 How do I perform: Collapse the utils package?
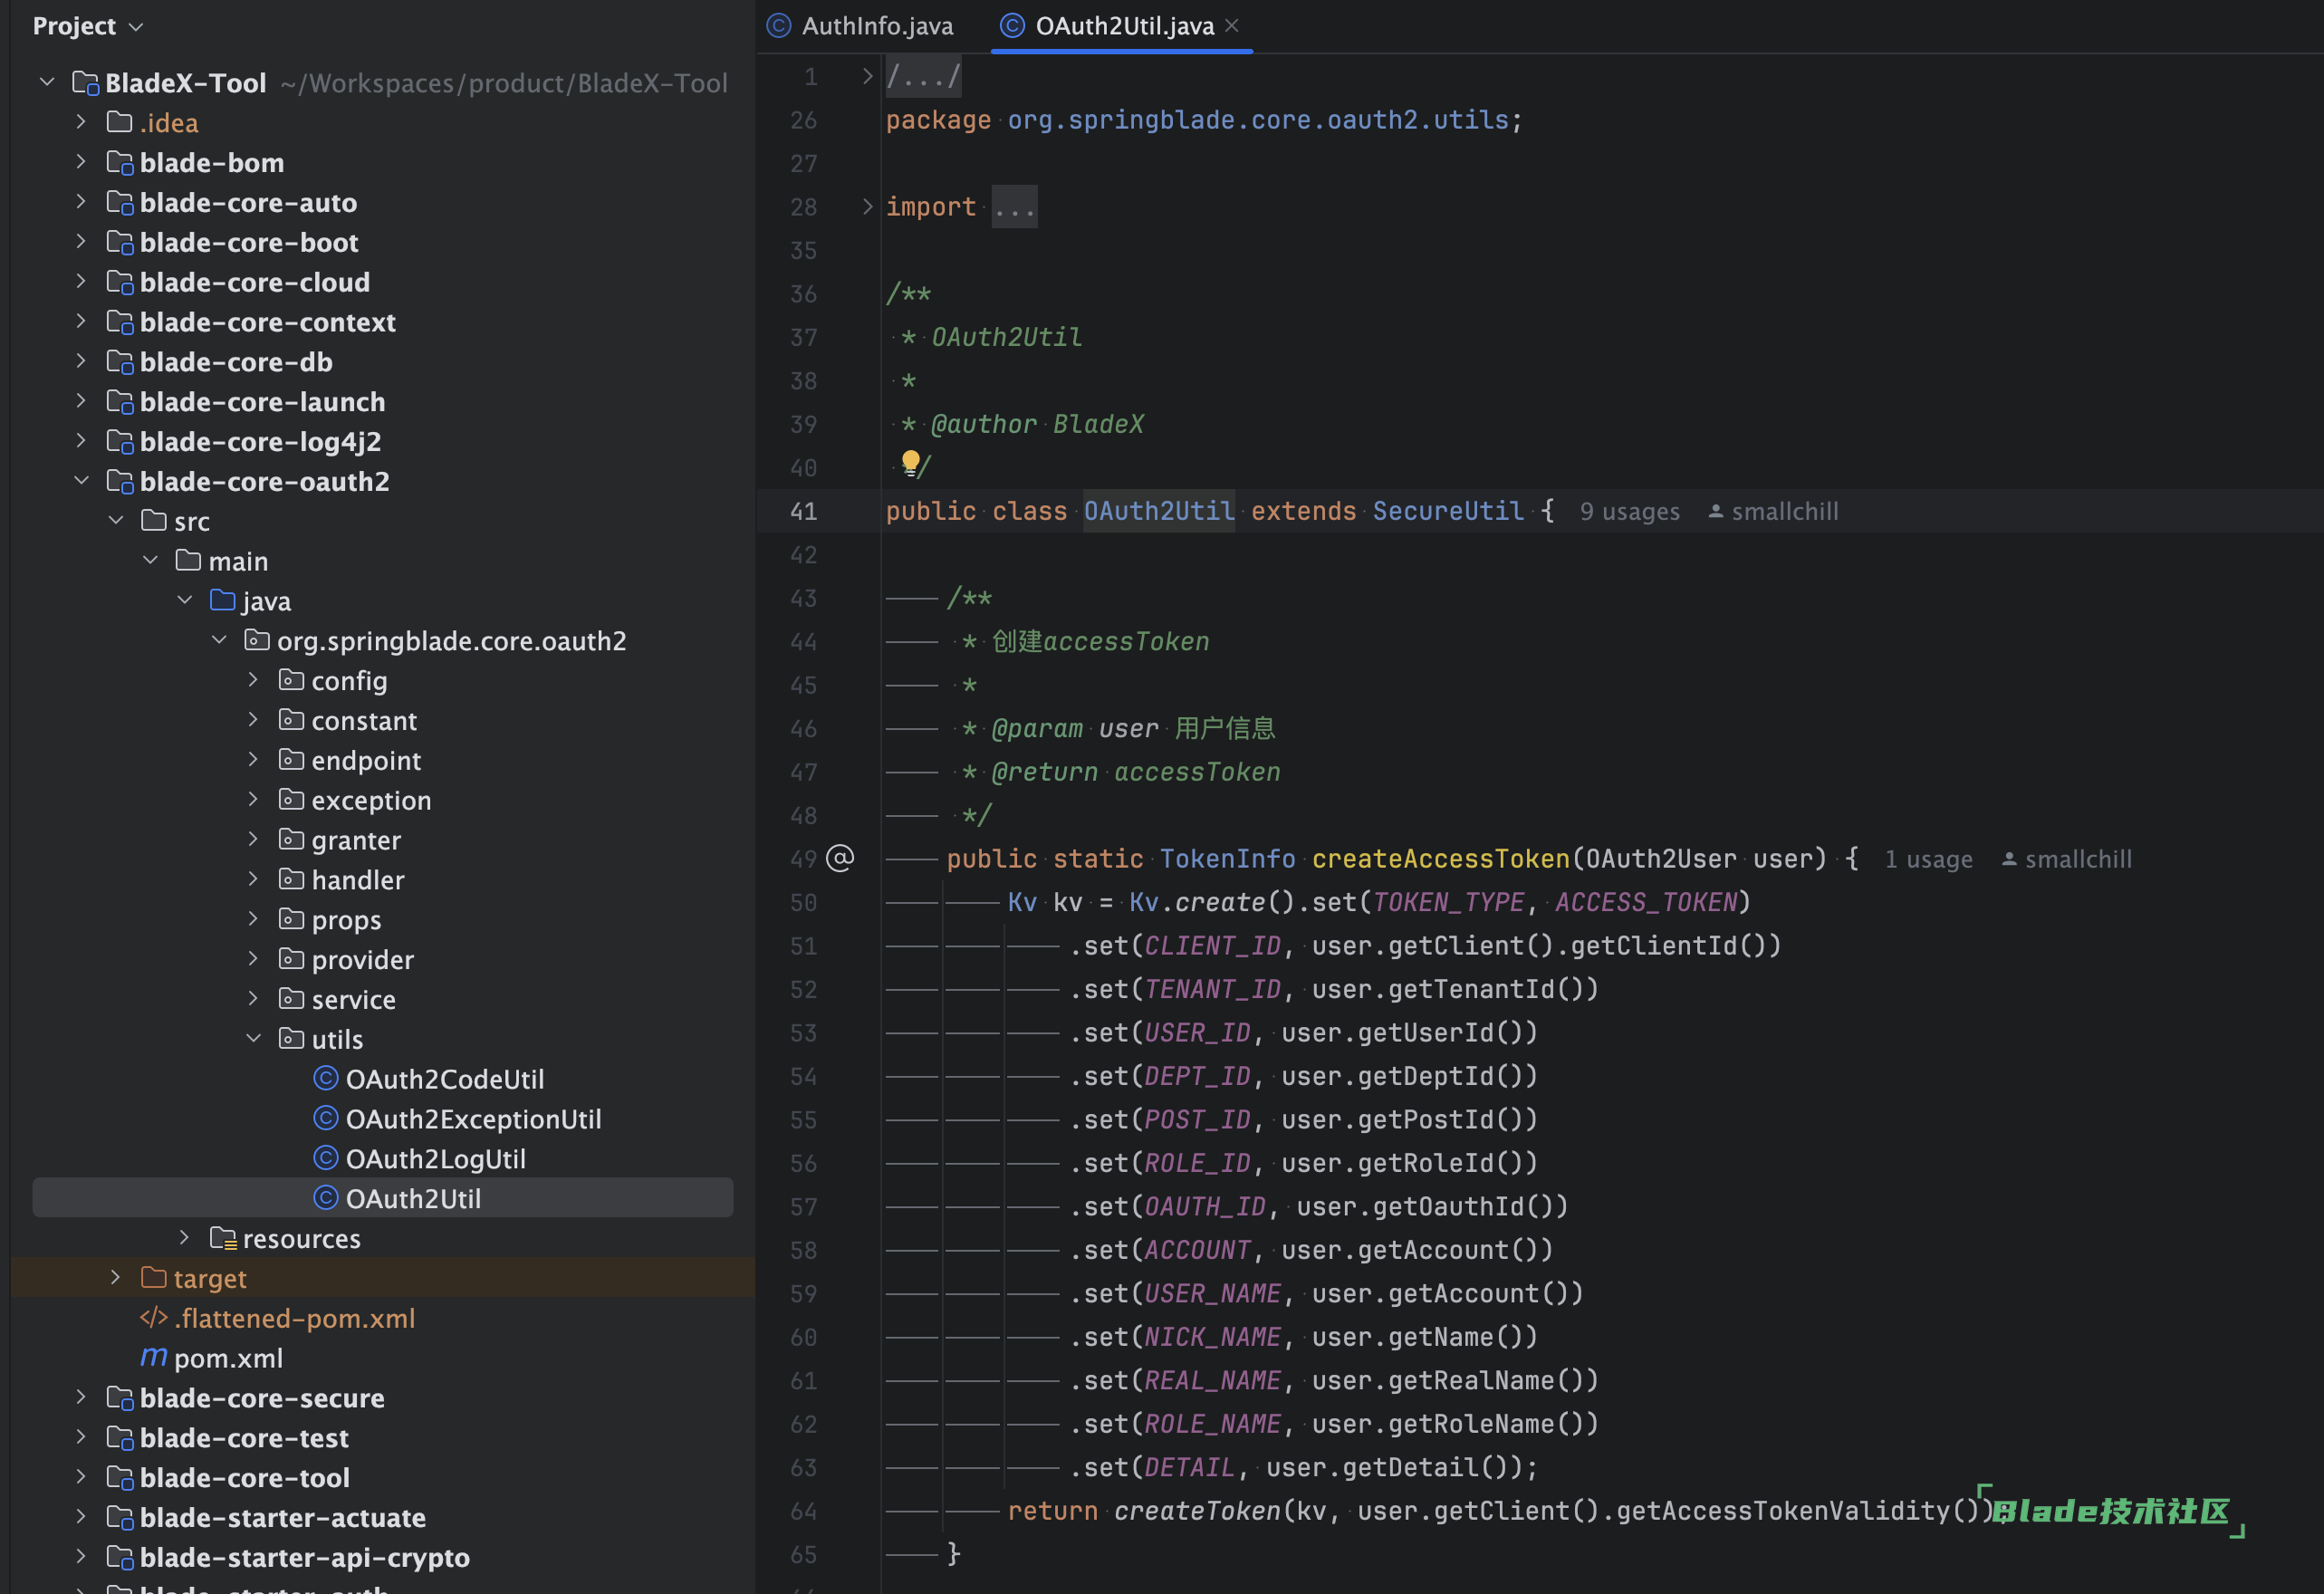coord(254,1039)
